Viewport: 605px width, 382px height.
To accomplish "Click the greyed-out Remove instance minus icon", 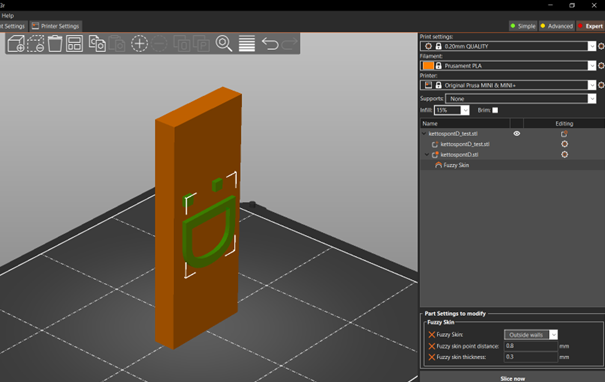I will 159,43.
